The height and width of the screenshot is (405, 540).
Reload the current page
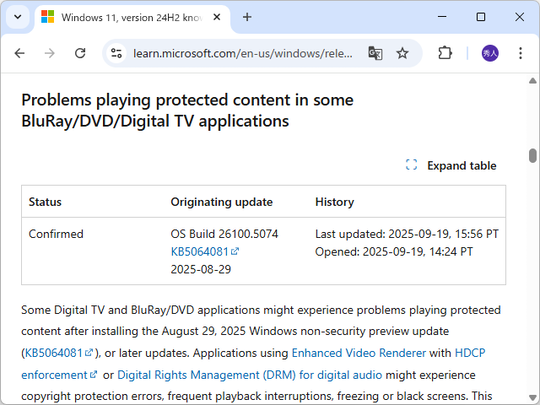(x=80, y=53)
